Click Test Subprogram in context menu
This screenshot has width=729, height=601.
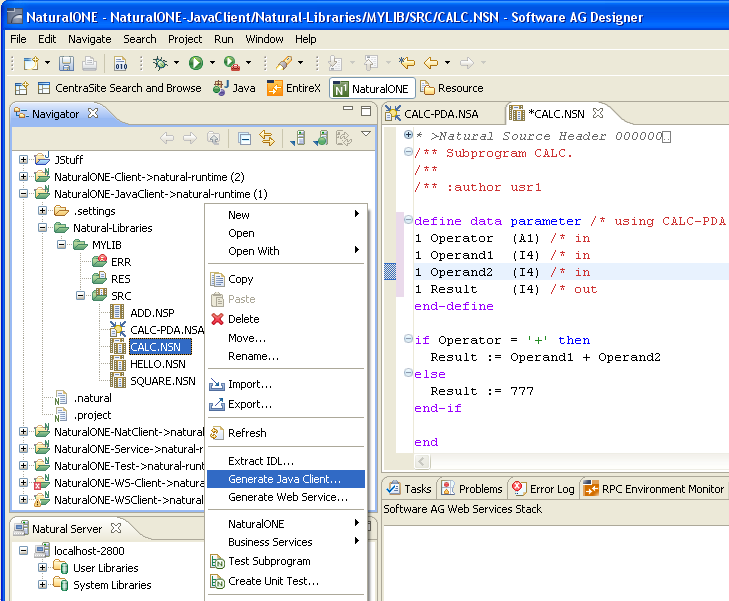pyautogui.click(x=286, y=561)
